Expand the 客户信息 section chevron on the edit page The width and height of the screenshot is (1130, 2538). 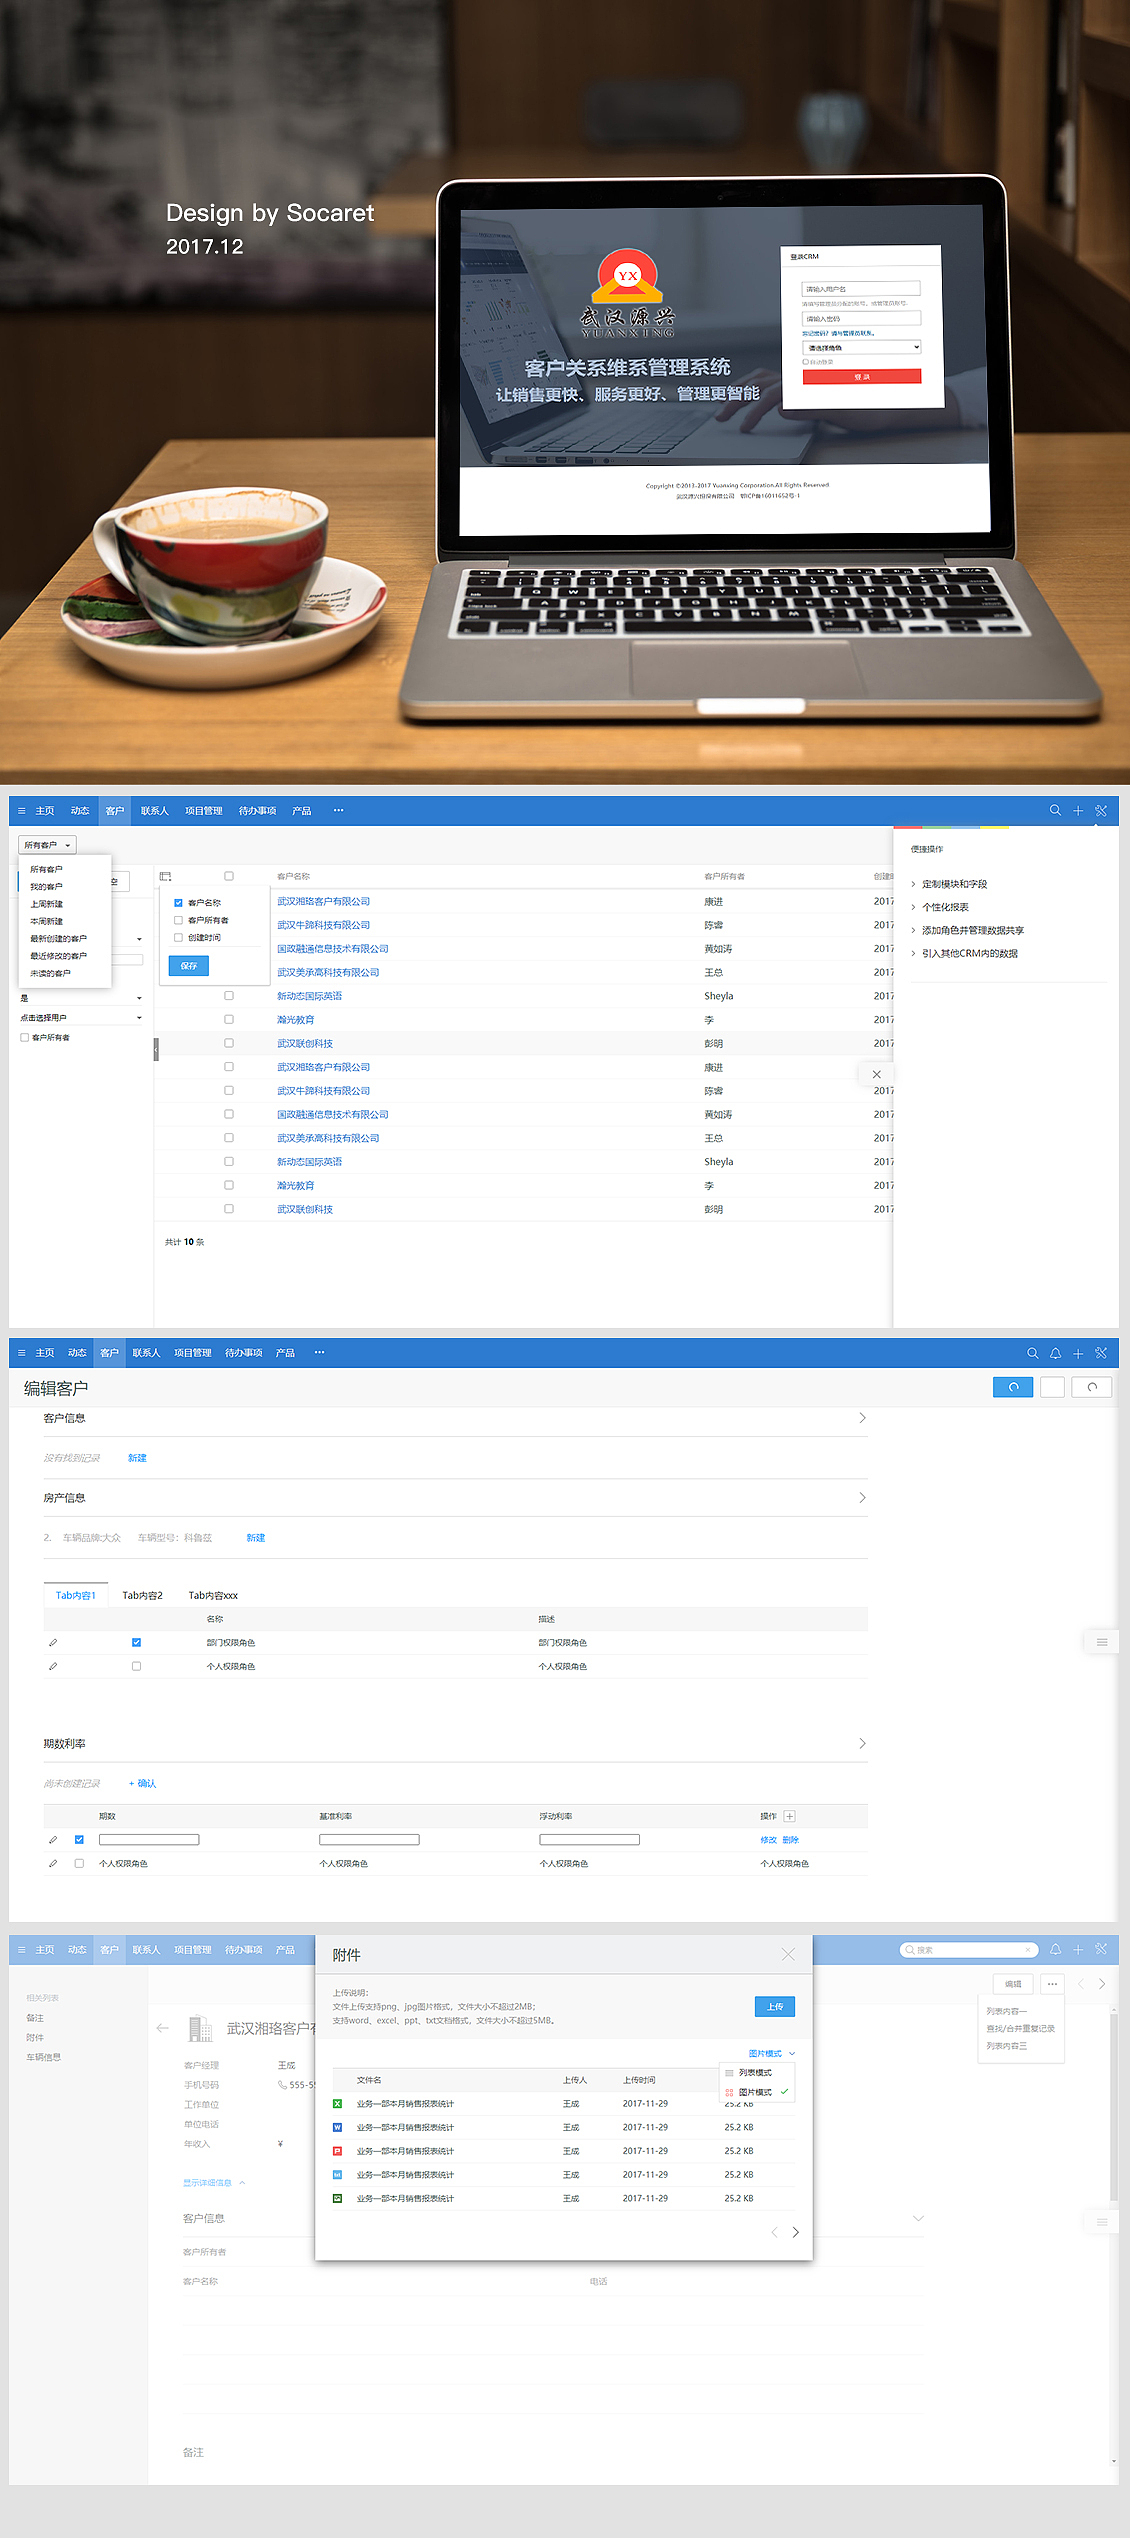[x=862, y=1418]
